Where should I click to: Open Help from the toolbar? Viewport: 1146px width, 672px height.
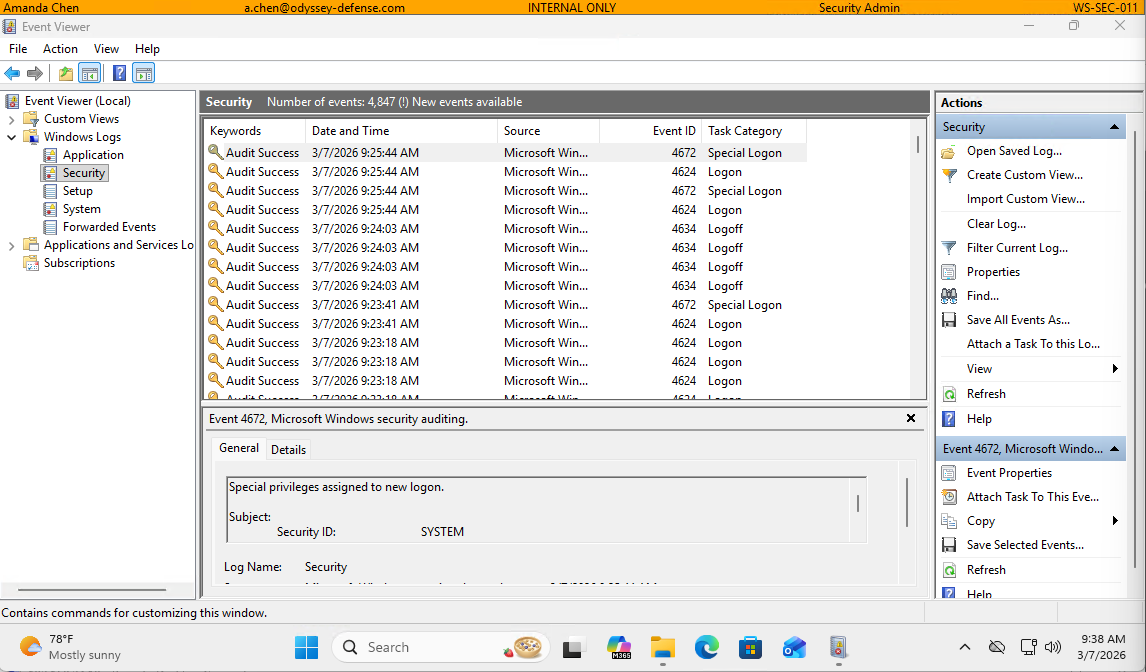coord(119,72)
